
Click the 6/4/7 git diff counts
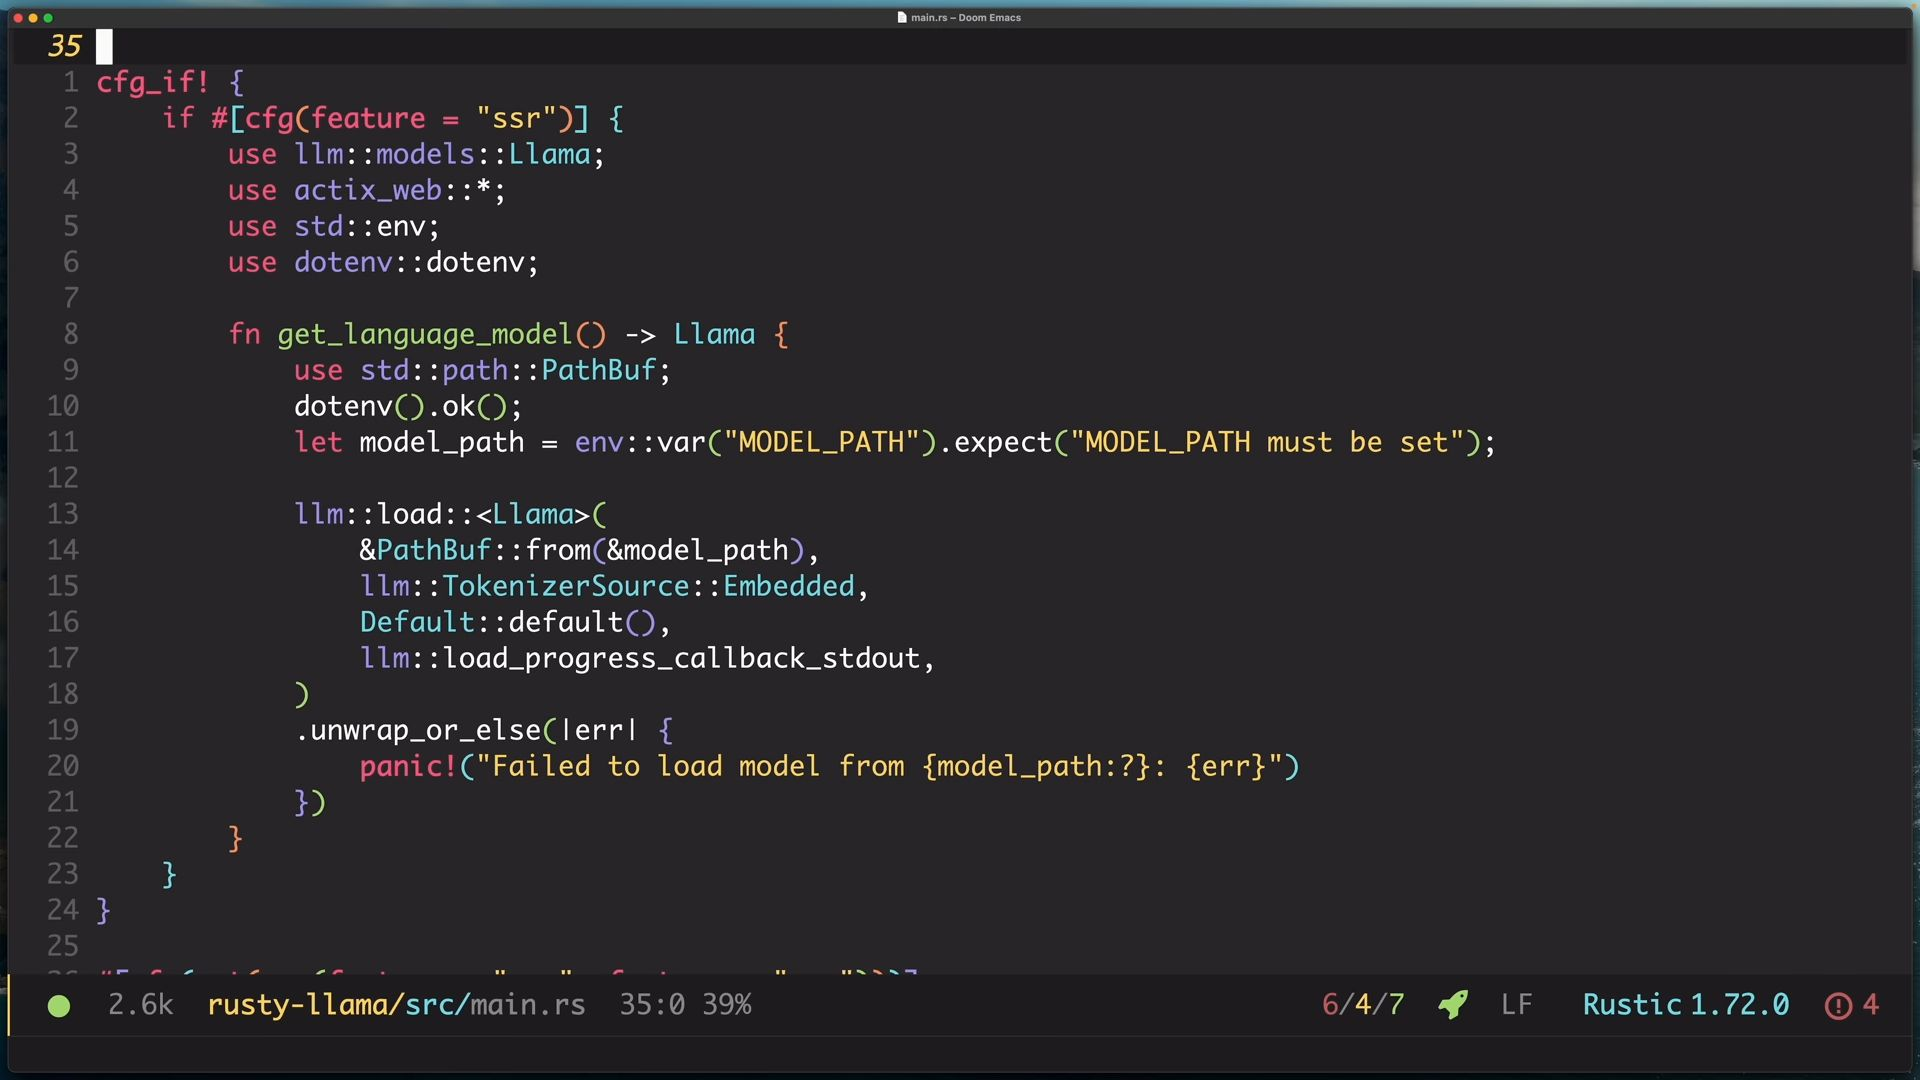[x=1362, y=1004]
